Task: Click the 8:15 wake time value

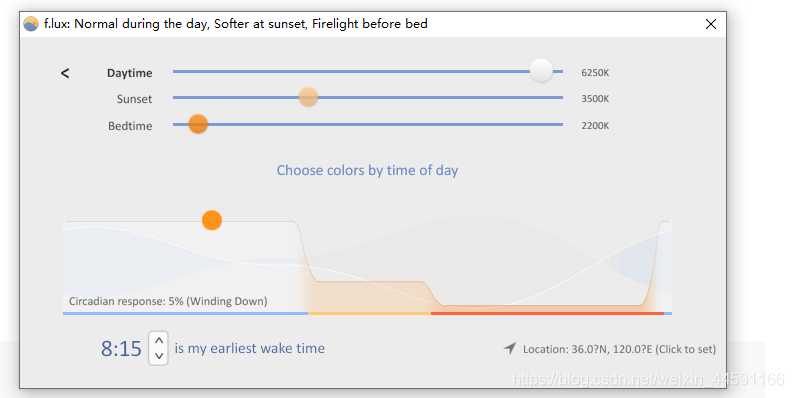Action: point(121,348)
